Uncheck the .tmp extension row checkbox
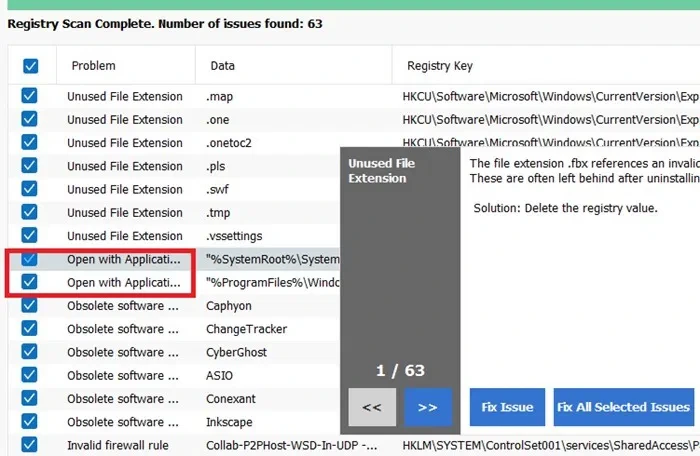 click(x=29, y=212)
